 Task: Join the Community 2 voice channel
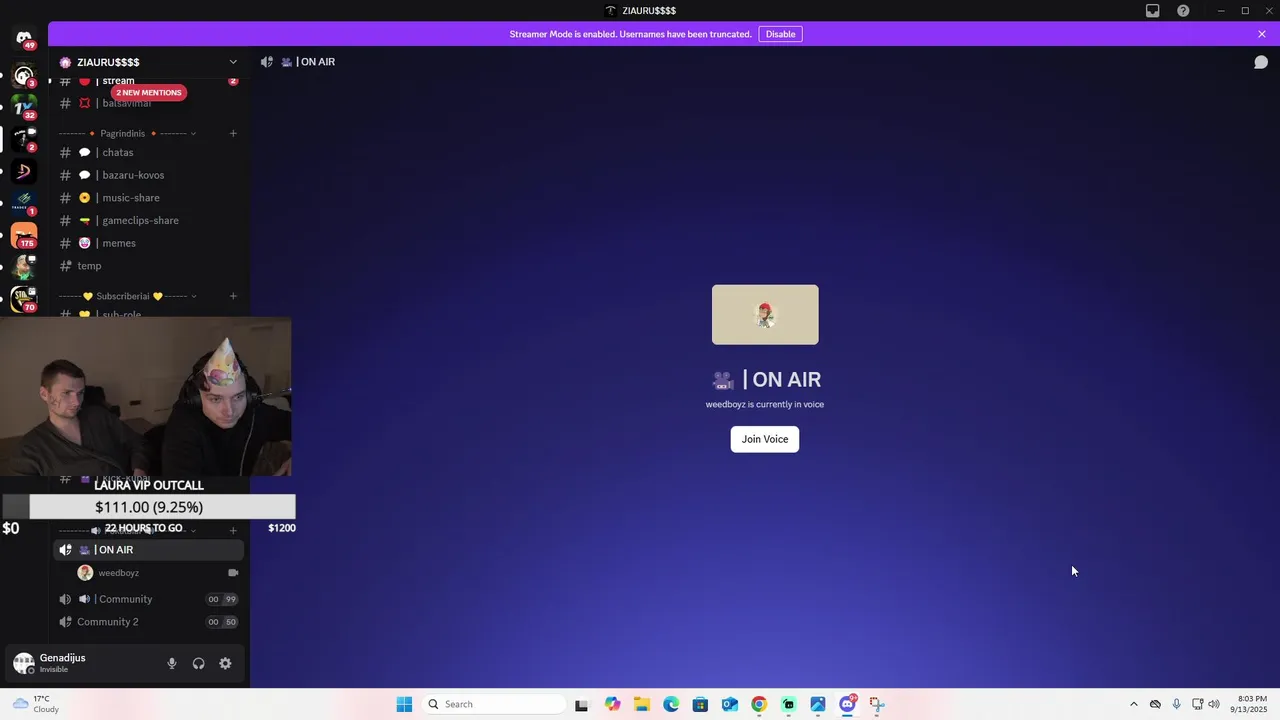pos(148,622)
